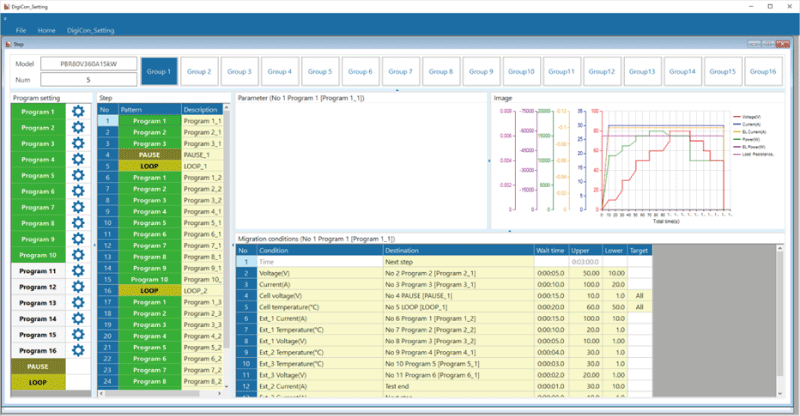The width and height of the screenshot is (800, 416).
Task: Click the settings gear for Program 12
Action: [x=79, y=287]
